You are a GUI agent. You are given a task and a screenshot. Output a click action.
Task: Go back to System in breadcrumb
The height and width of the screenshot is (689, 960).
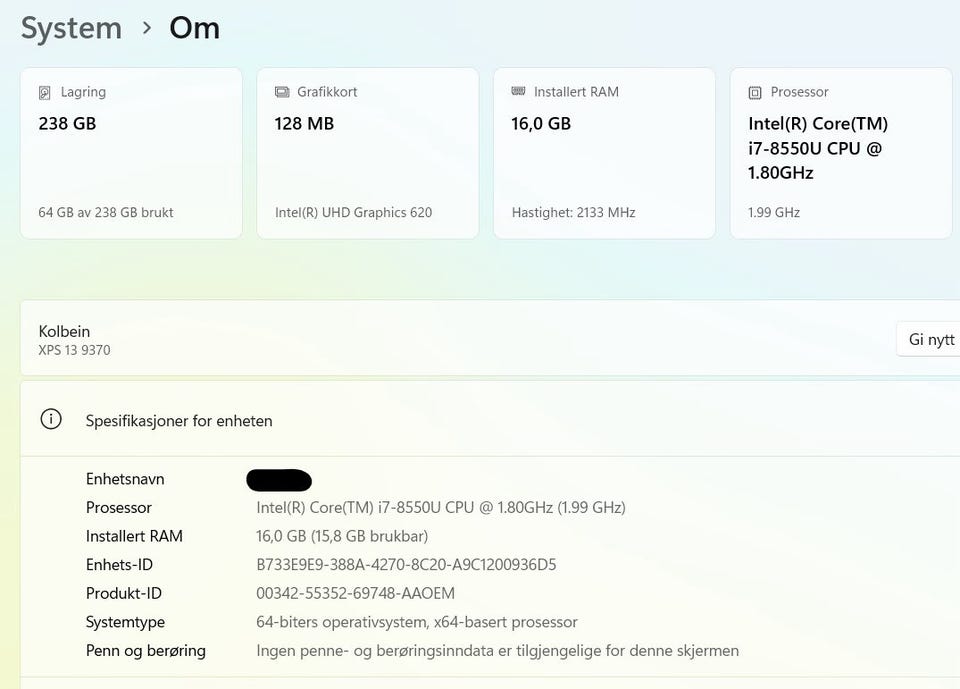click(x=72, y=28)
